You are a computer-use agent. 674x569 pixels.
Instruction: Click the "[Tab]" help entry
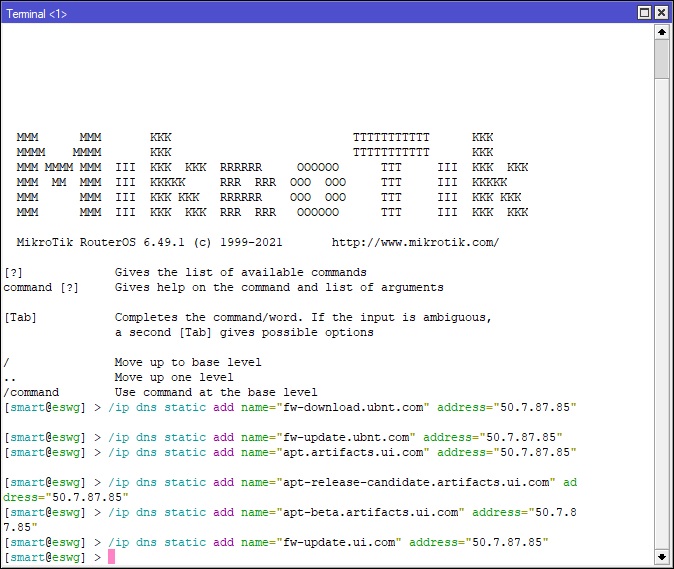[x=20, y=318]
